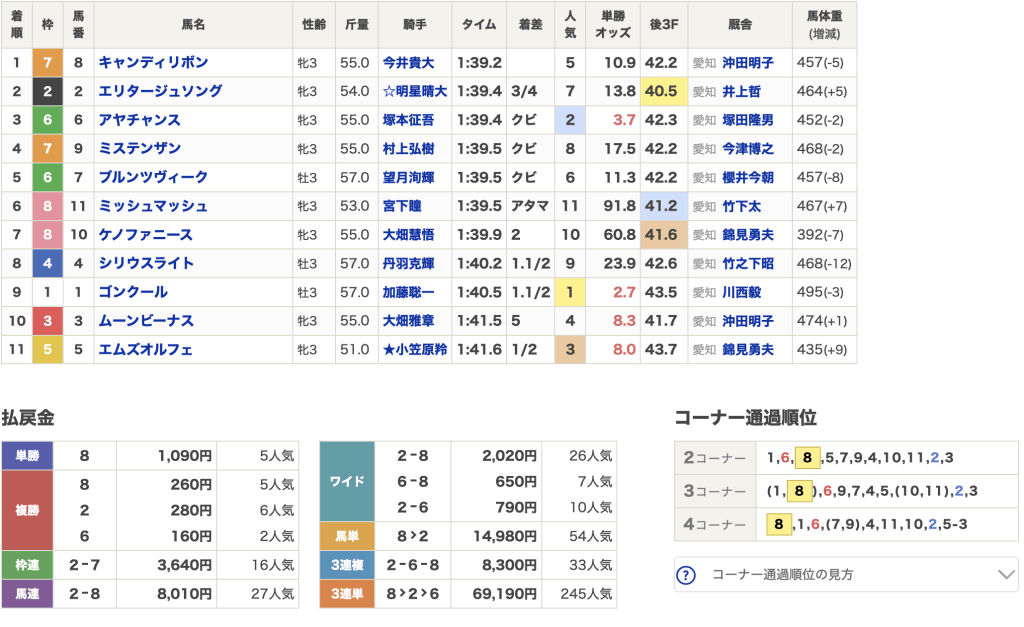The height and width of the screenshot is (627, 1024).
Task: Click the ワイド payout label
Action: pyautogui.click(x=347, y=481)
